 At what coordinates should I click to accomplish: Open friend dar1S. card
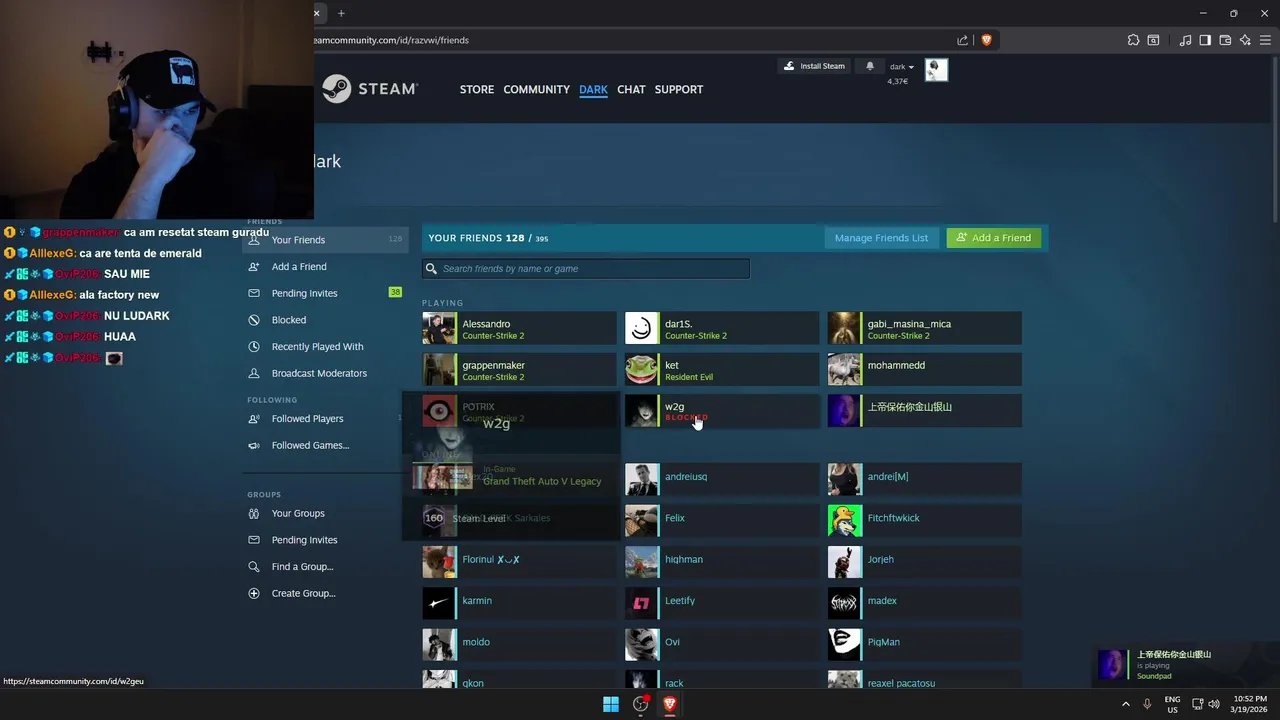(722, 328)
